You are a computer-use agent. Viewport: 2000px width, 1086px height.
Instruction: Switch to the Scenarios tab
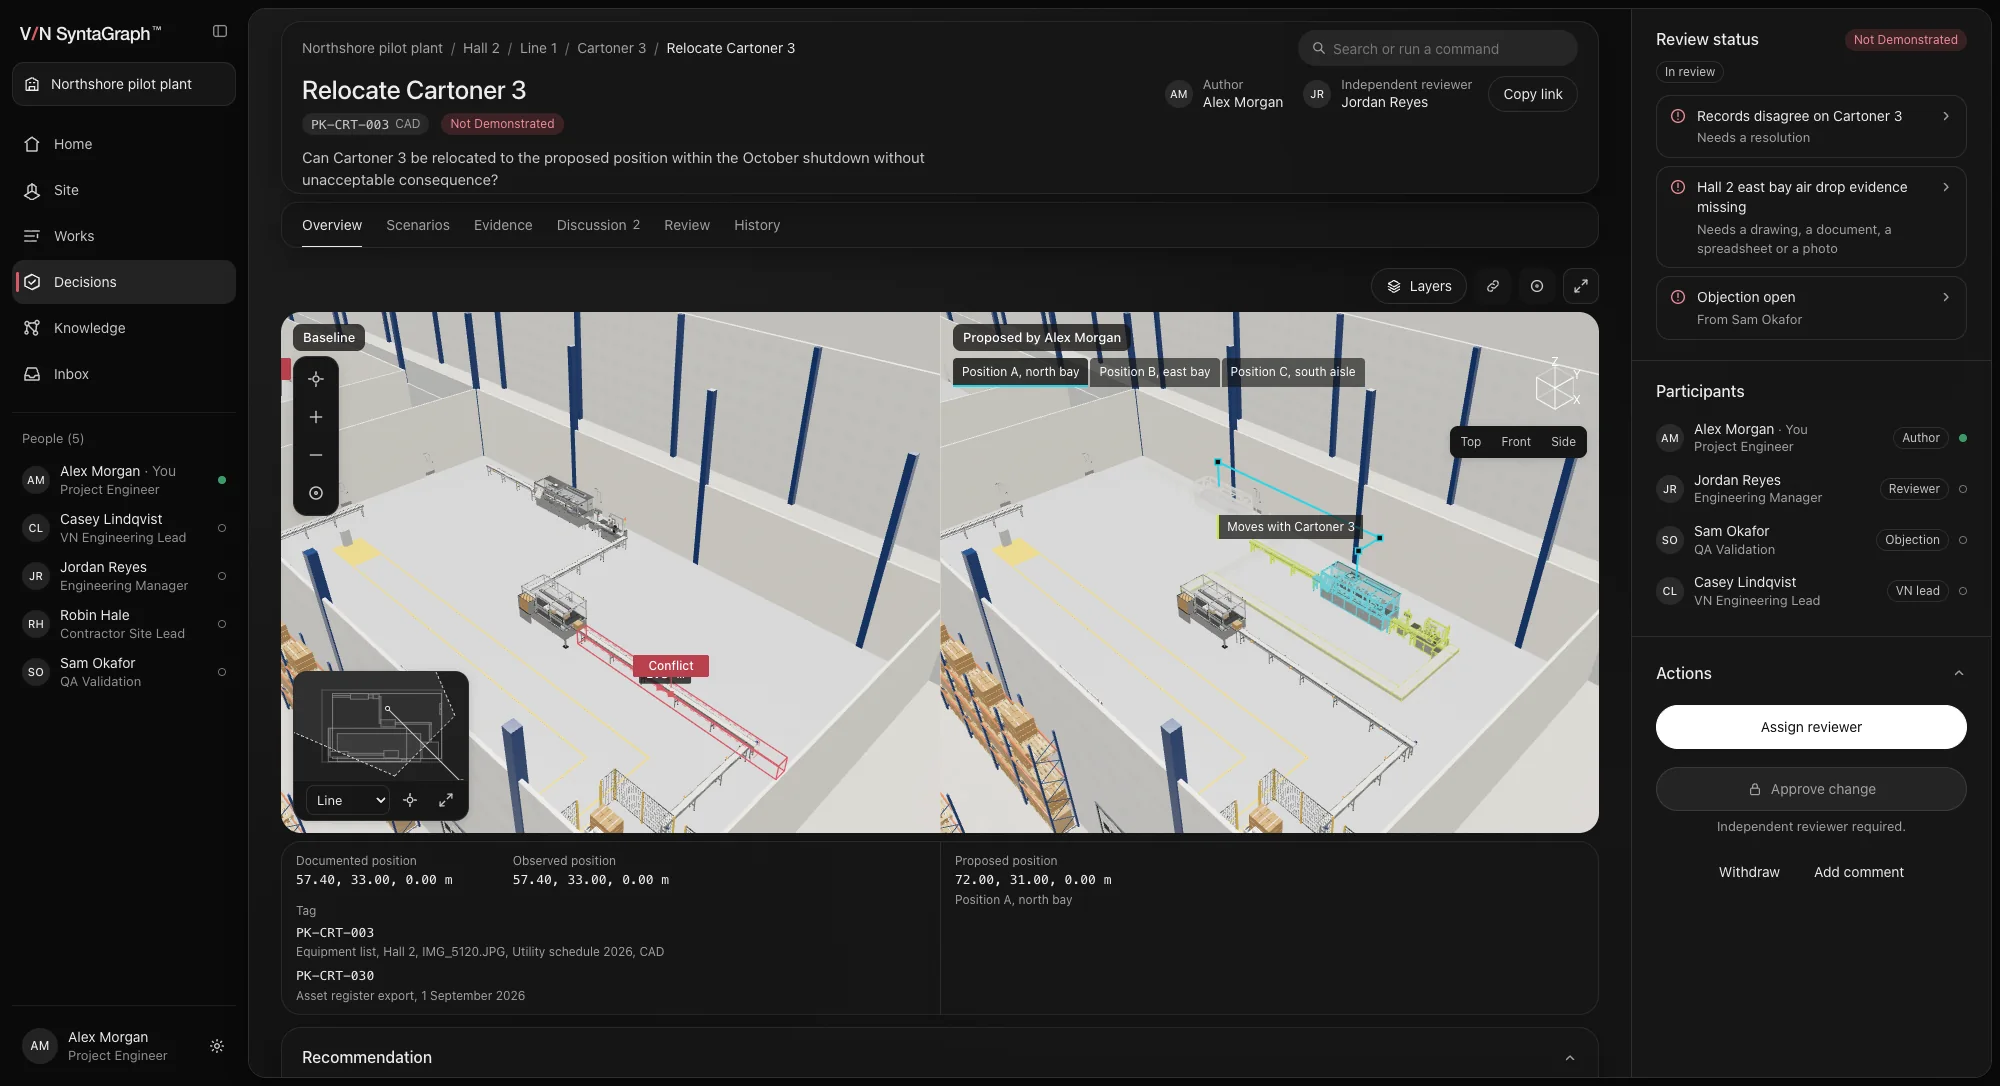coord(418,225)
